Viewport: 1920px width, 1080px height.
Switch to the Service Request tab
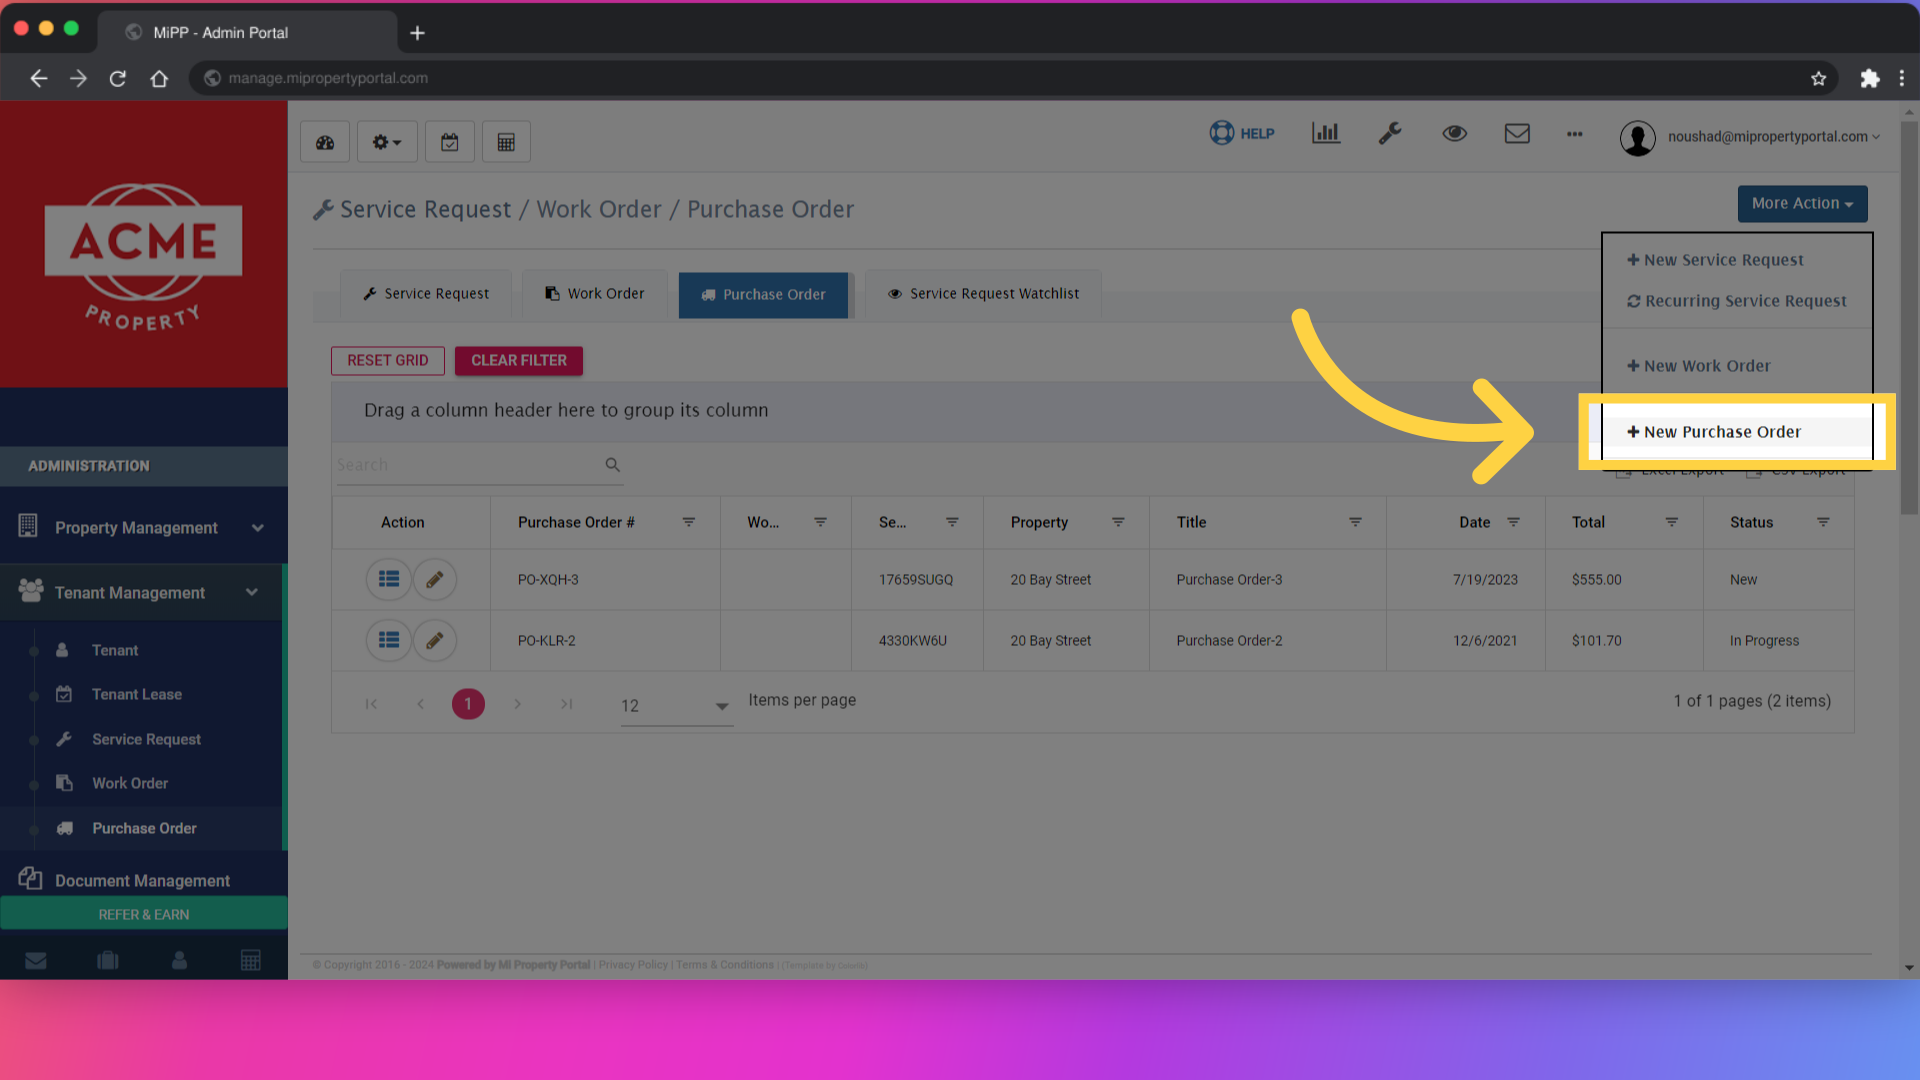[x=426, y=294]
